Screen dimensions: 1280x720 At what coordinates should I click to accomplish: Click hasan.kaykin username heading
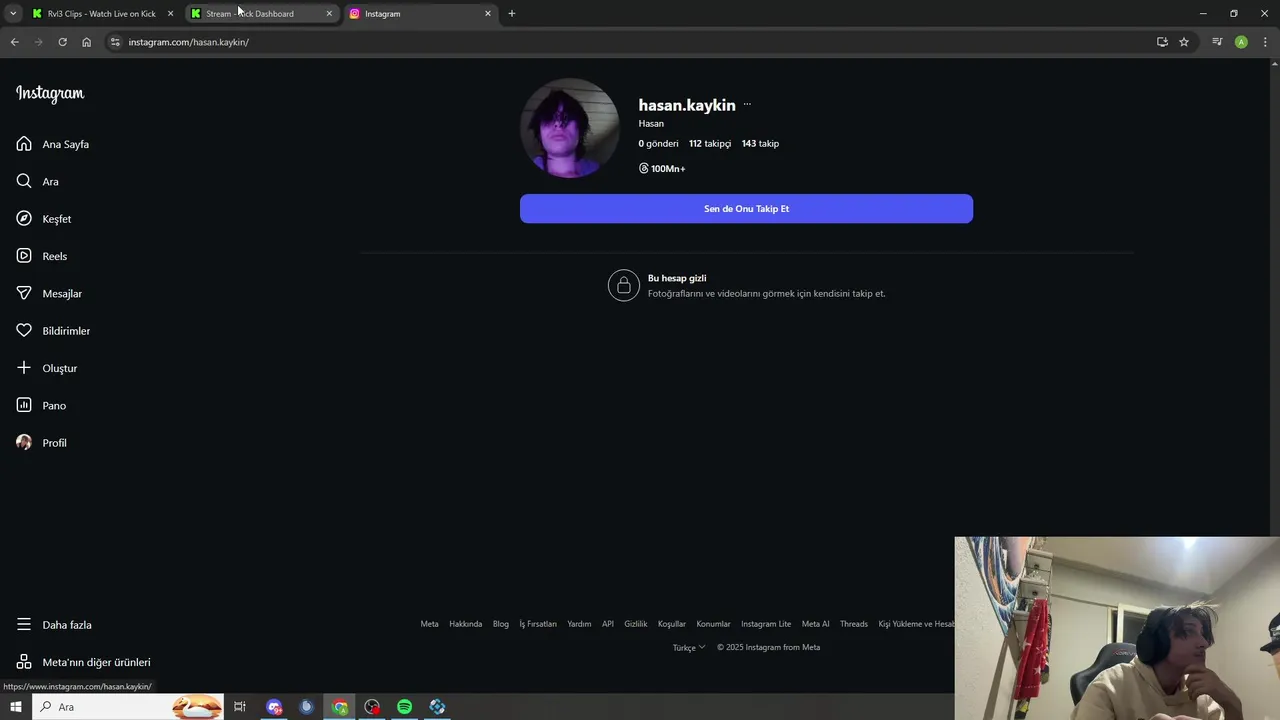click(x=687, y=105)
